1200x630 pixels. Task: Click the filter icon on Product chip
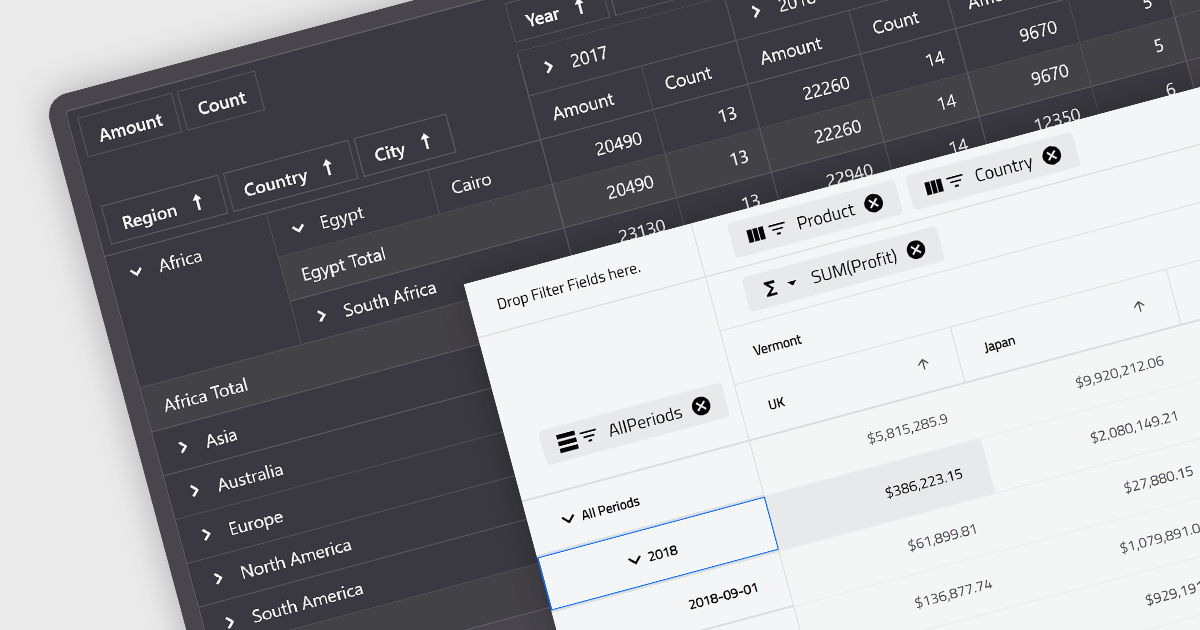pyautogui.click(x=777, y=229)
